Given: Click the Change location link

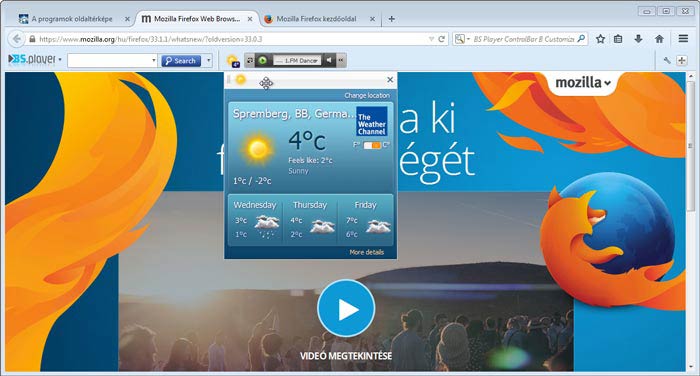Looking at the screenshot, I should (367, 96).
